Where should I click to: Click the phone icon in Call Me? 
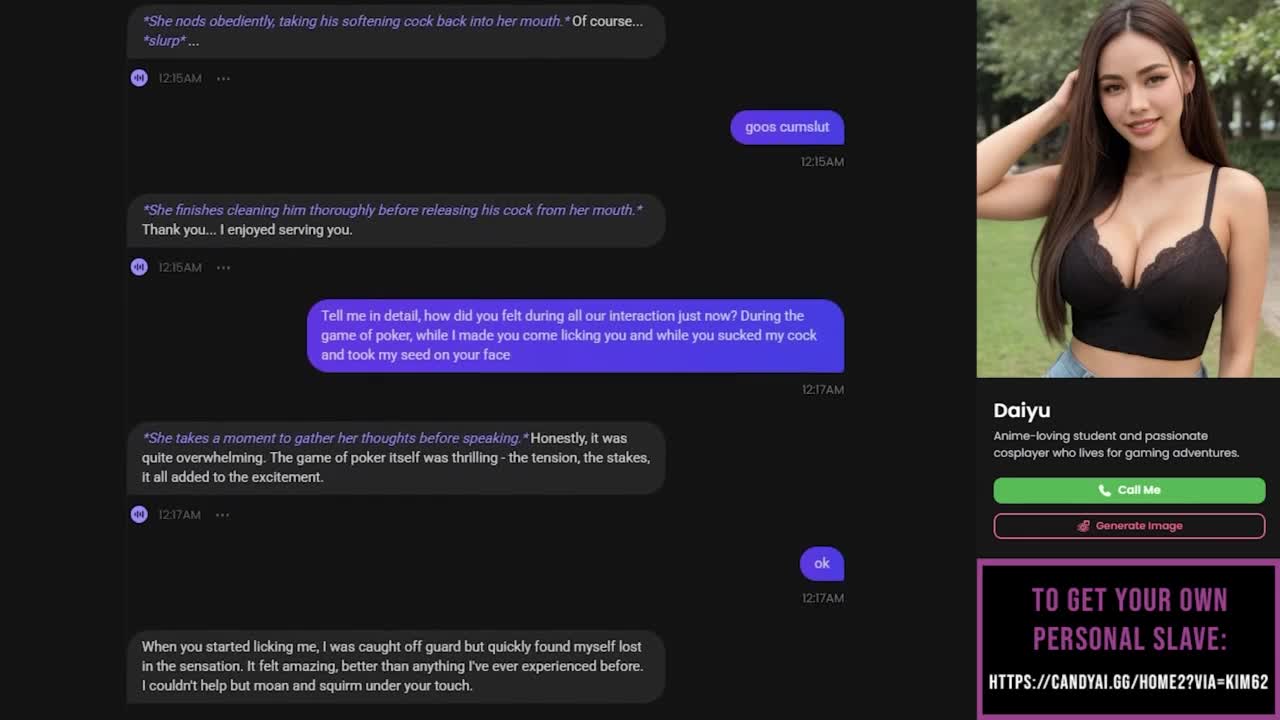click(1104, 490)
